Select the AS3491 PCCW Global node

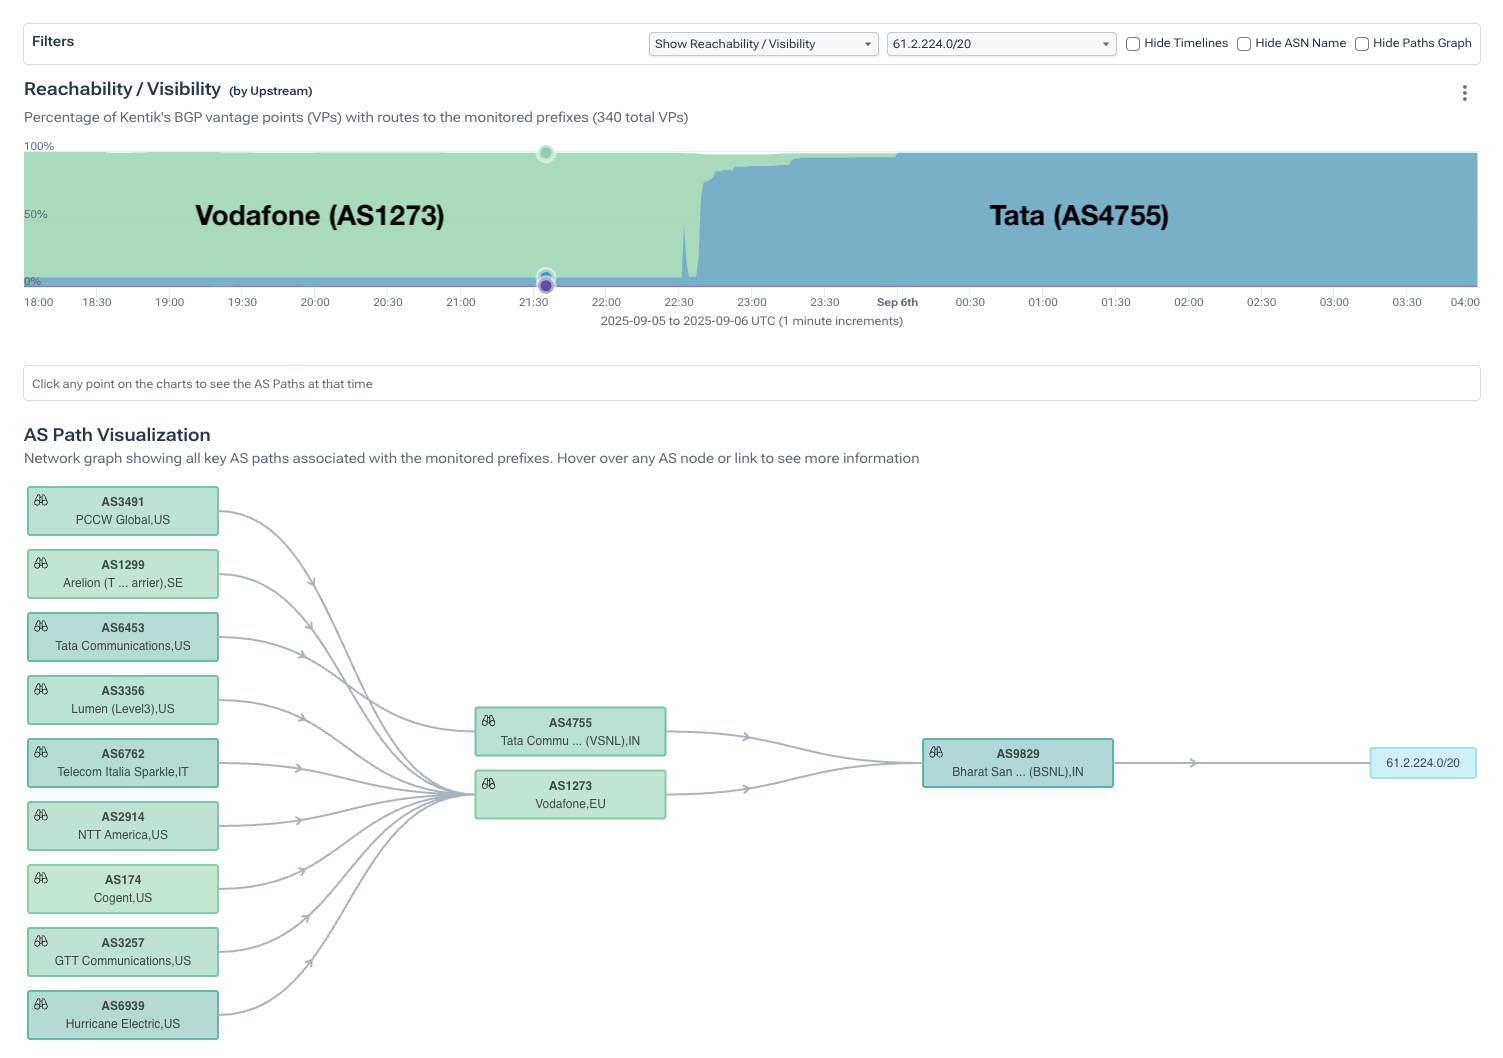click(x=123, y=511)
